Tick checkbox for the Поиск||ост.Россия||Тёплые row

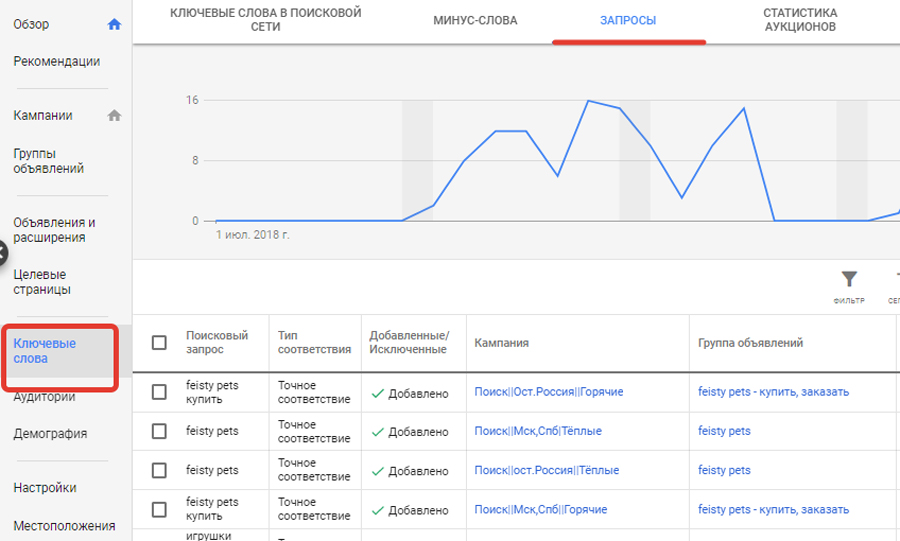159,470
